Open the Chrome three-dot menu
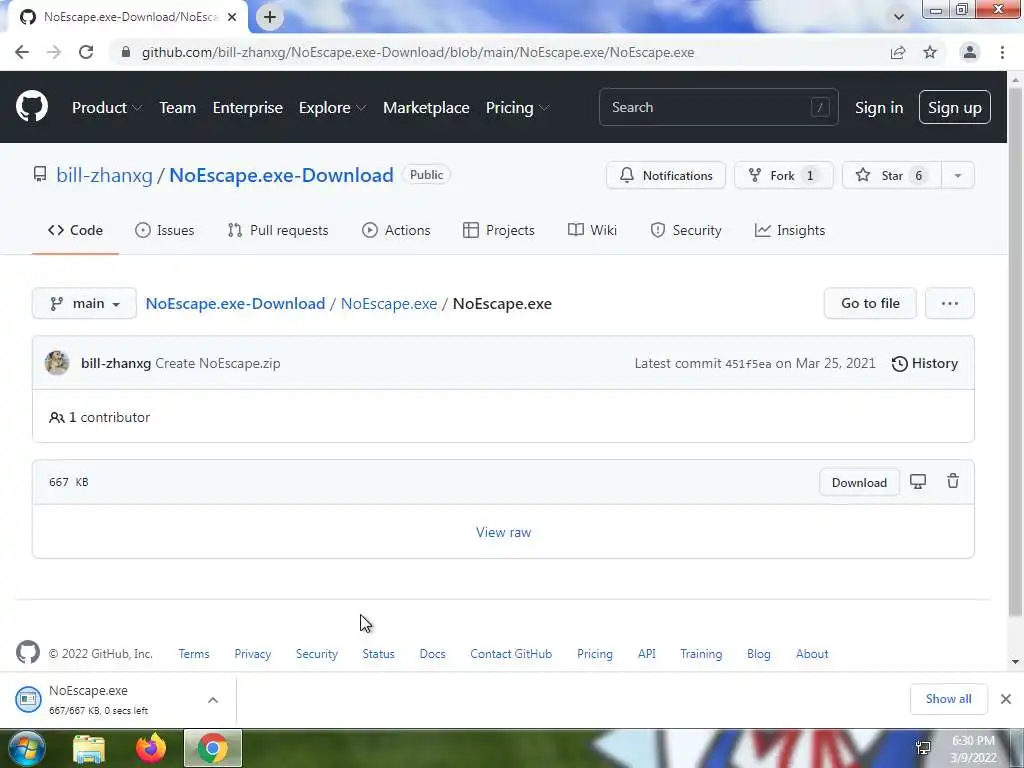This screenshot has height=768, width=1024. [1002, 52]
